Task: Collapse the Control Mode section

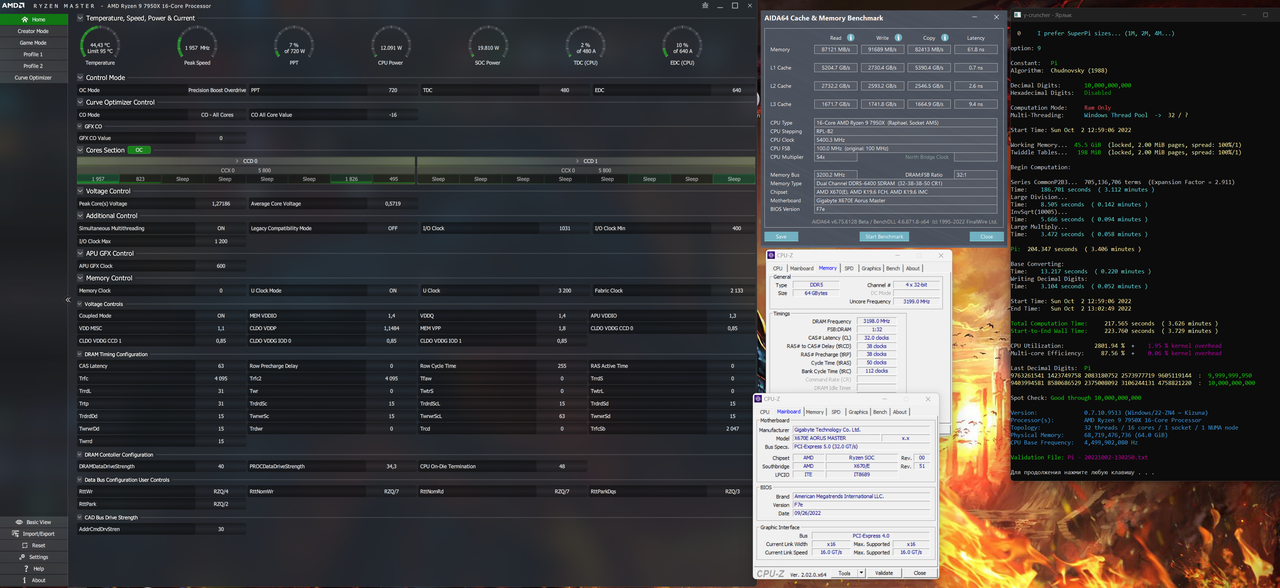Action: click(x=81, y=77)
